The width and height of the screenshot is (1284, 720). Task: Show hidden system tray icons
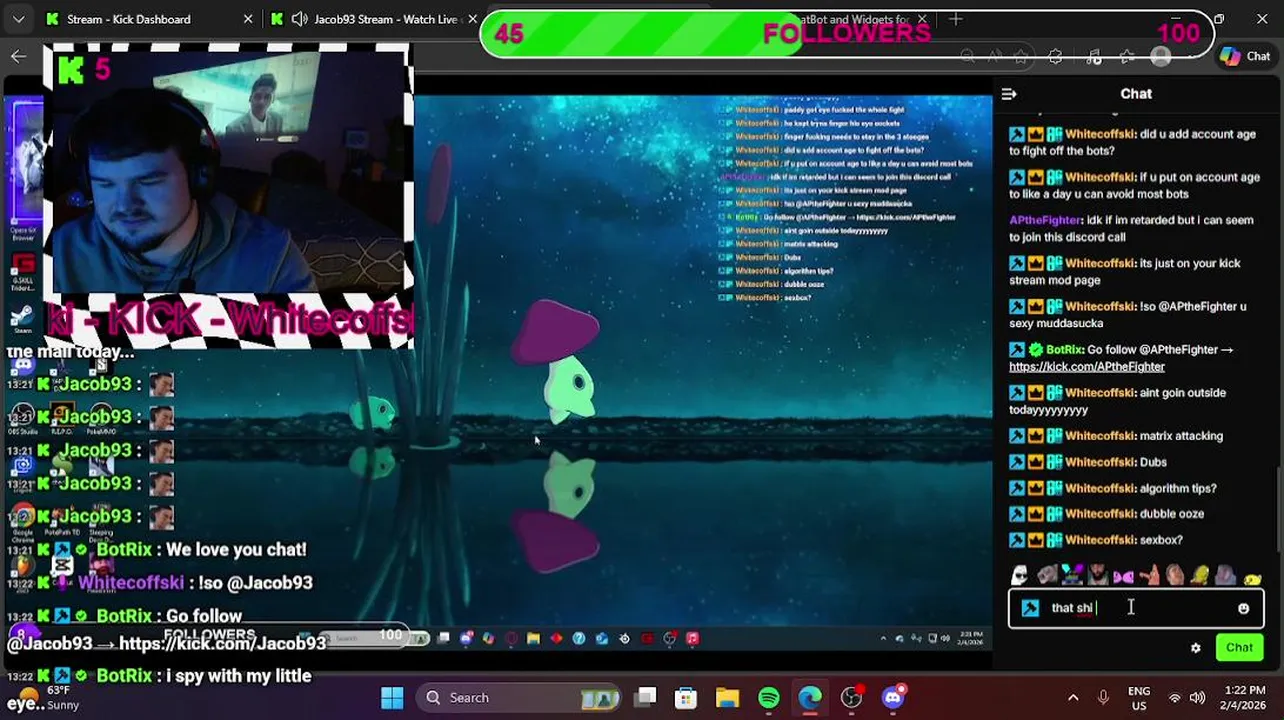click(x=1073, y=698)
